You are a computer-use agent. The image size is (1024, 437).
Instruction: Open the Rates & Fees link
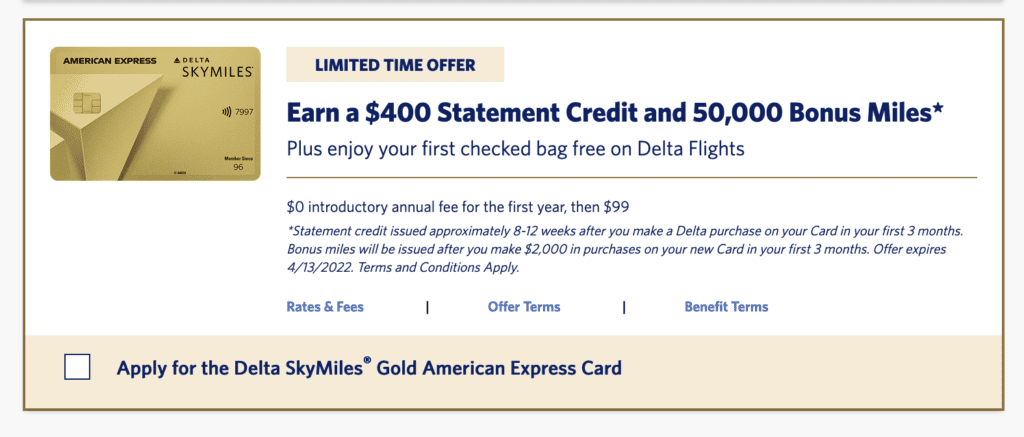coord(325,306)
